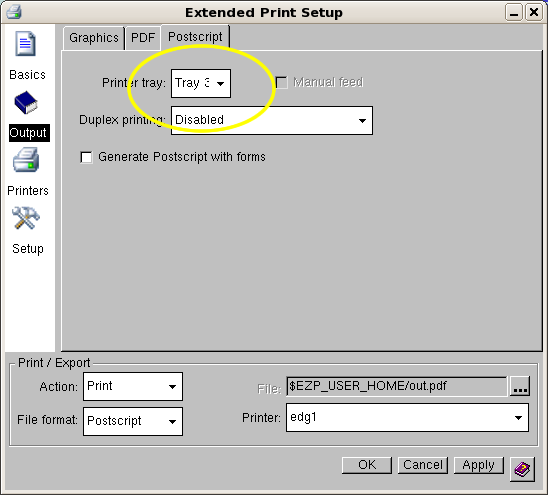Click the Apply button
548x495 pixels.
pos(478,465)
